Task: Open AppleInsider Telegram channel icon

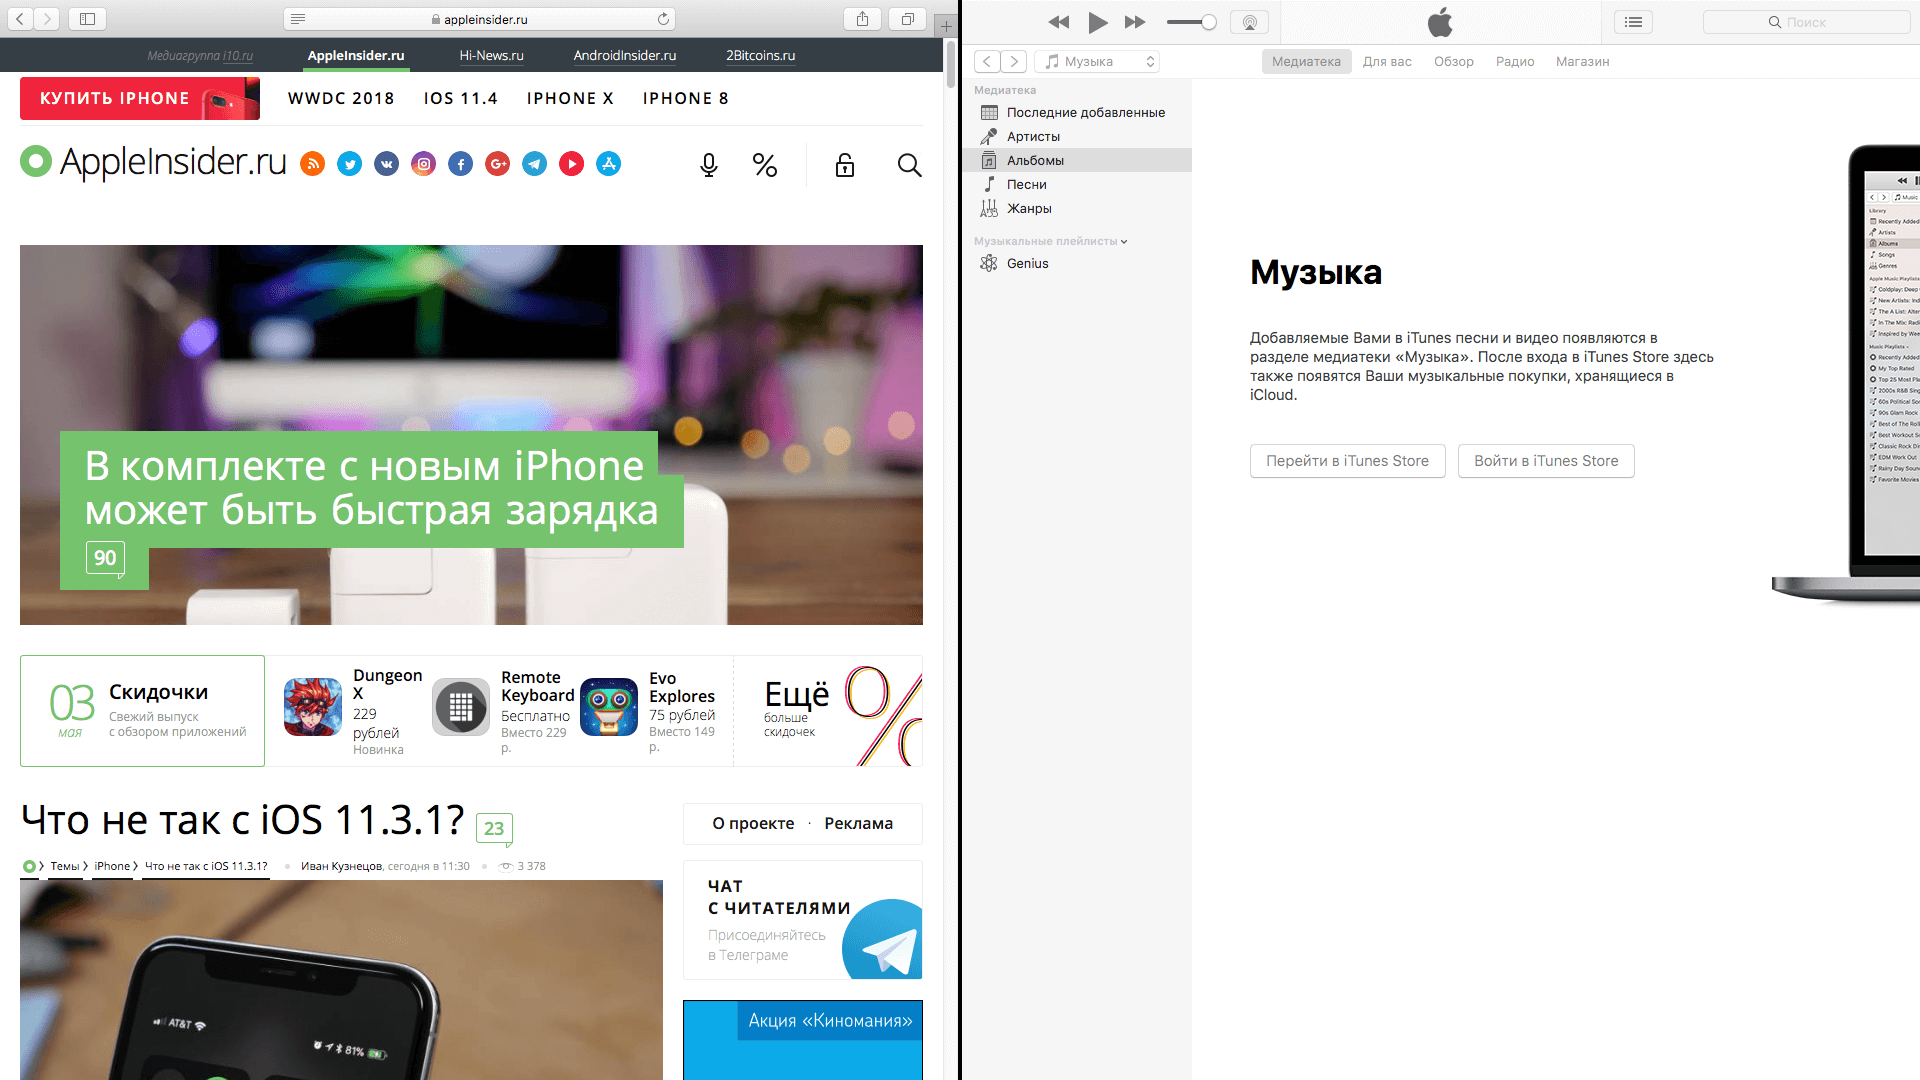Action: click(x=535, y=164)
